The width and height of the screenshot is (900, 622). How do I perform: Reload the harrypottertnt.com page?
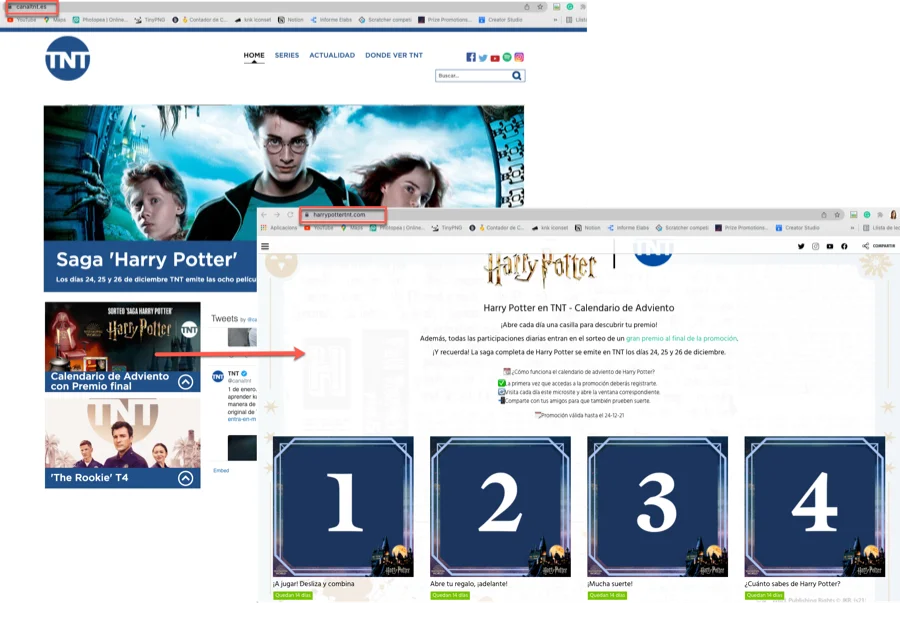pos(290,215)
